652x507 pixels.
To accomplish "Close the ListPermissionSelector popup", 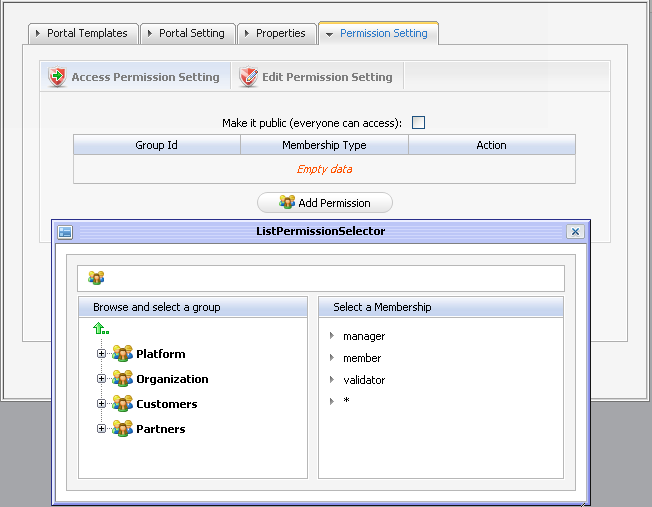I will point(575,232).
